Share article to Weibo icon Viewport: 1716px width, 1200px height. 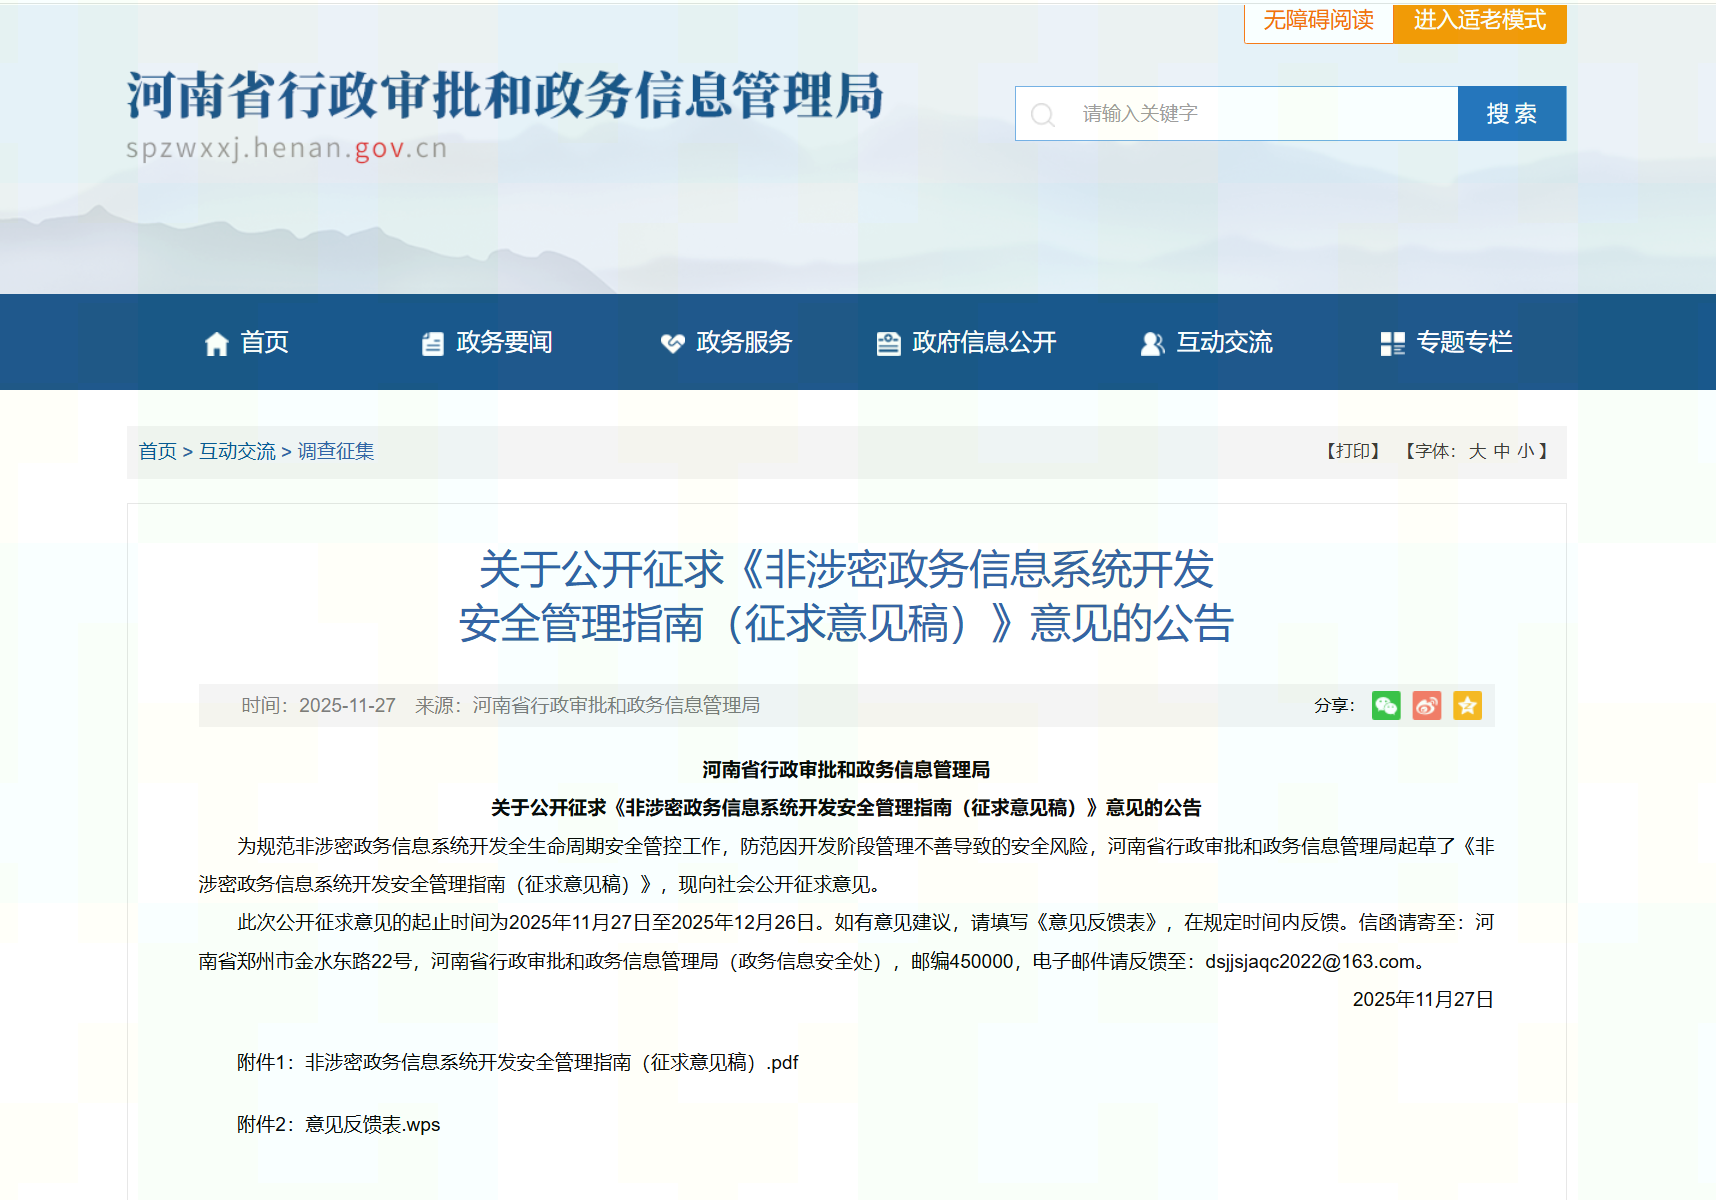[x=1426, y=706]
